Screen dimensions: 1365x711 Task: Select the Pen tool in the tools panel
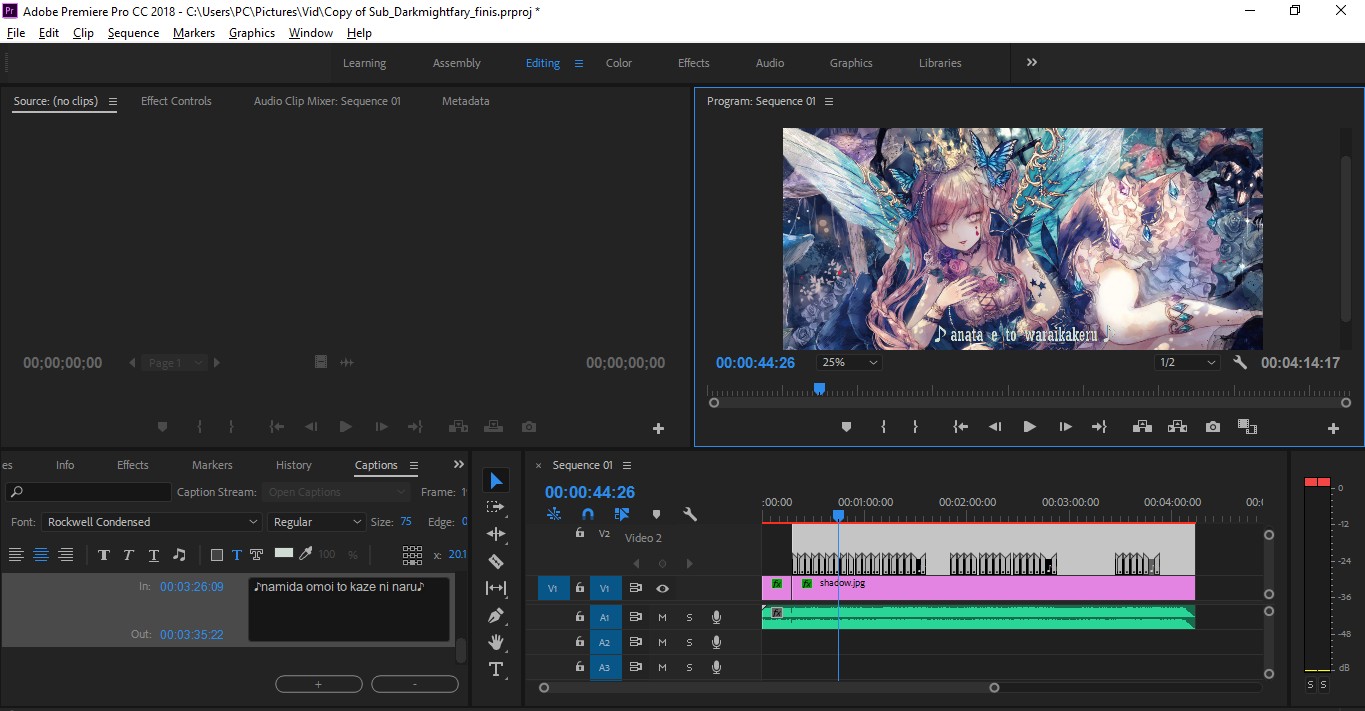pyautogui.click(x=496, y=615)
